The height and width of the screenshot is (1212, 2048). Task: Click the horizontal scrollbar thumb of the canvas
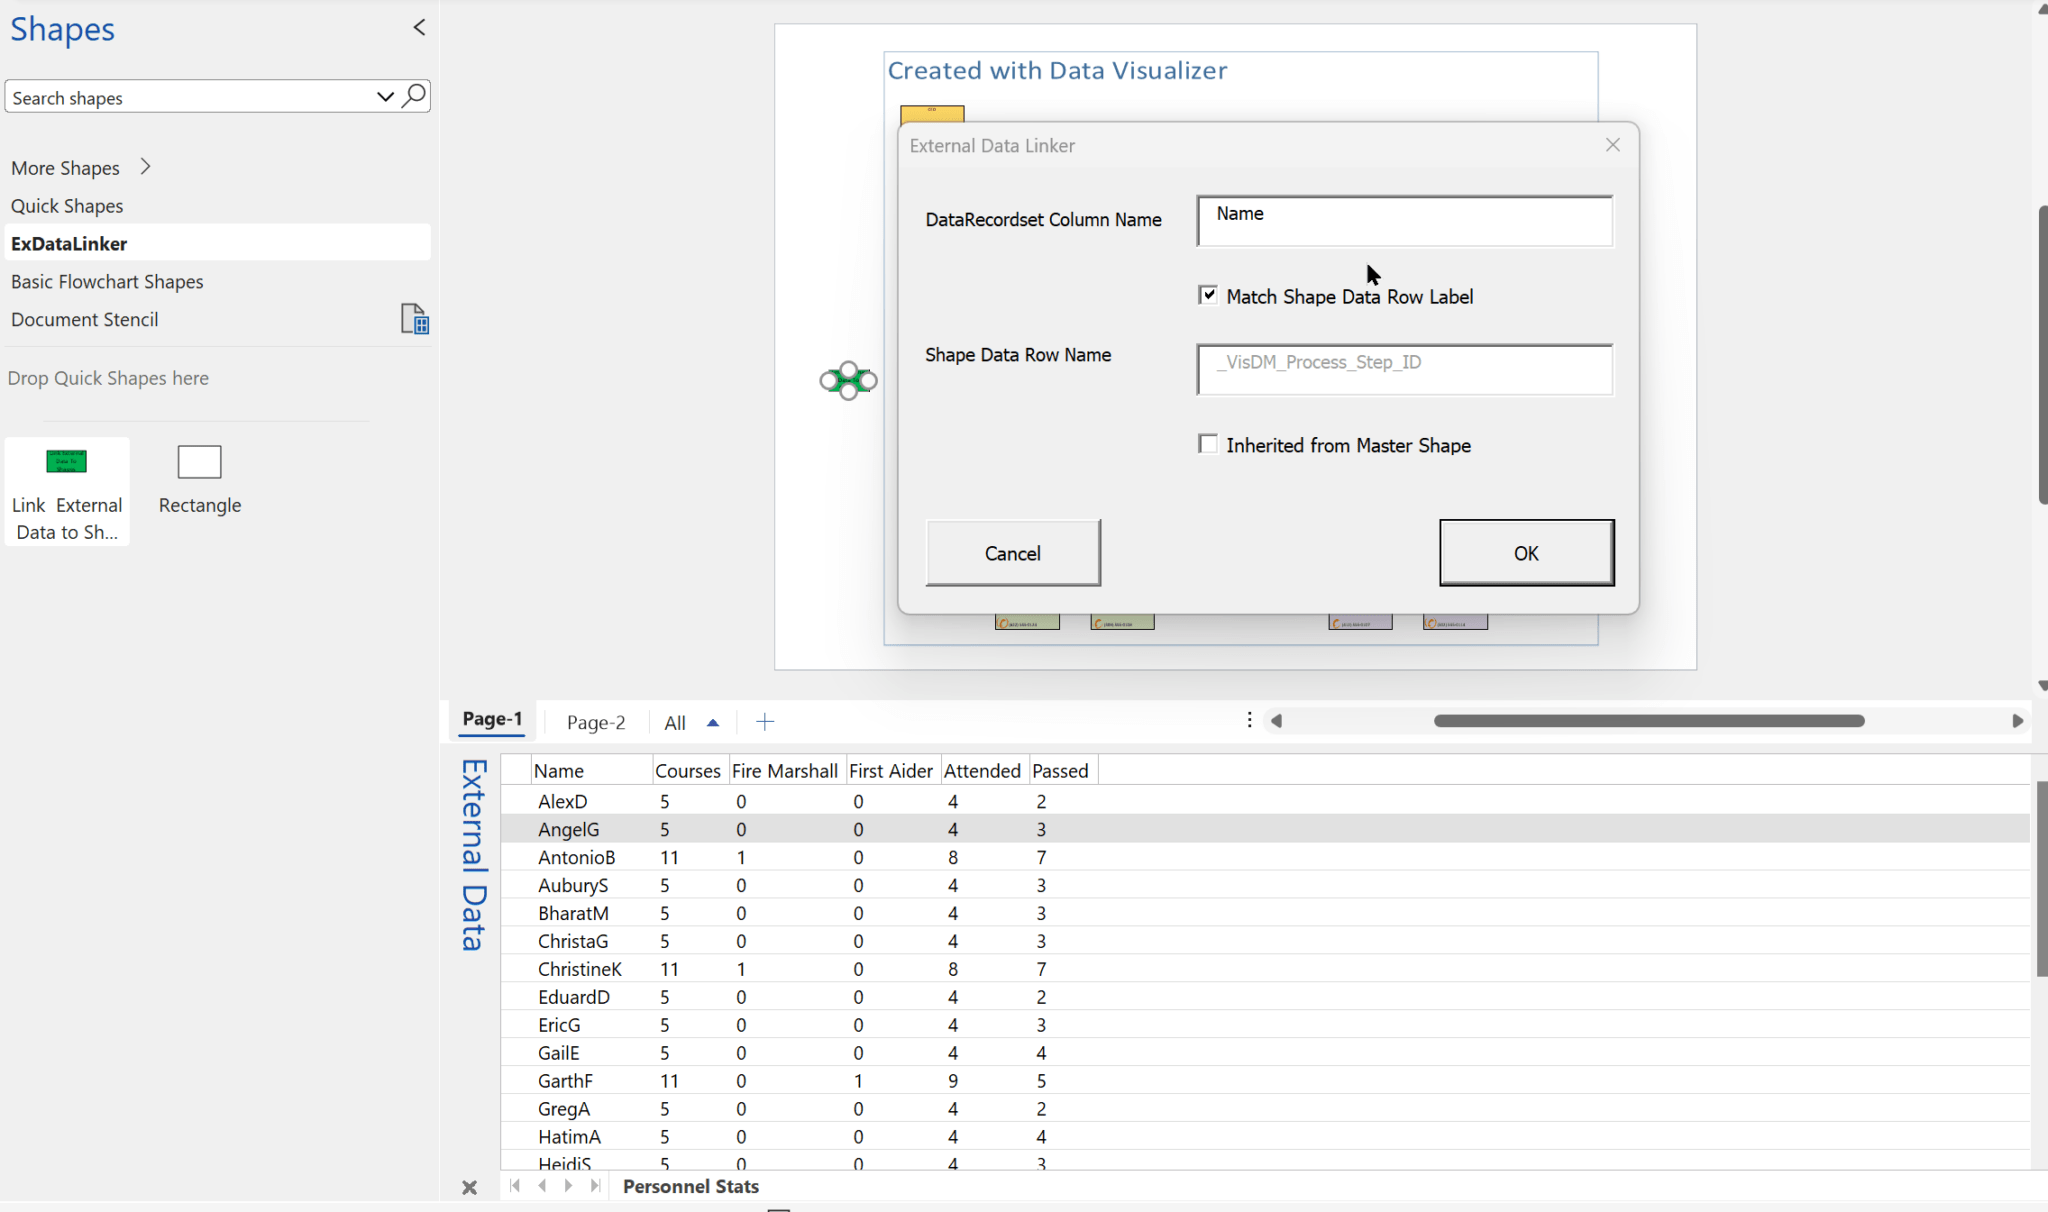tap(1648, 721)
